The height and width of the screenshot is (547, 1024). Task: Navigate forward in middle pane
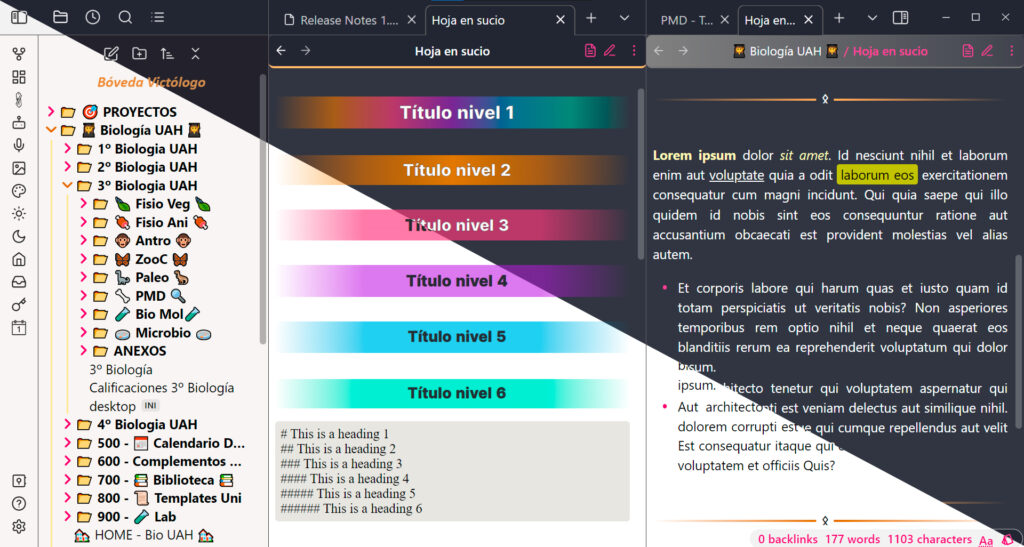point(305,51)
